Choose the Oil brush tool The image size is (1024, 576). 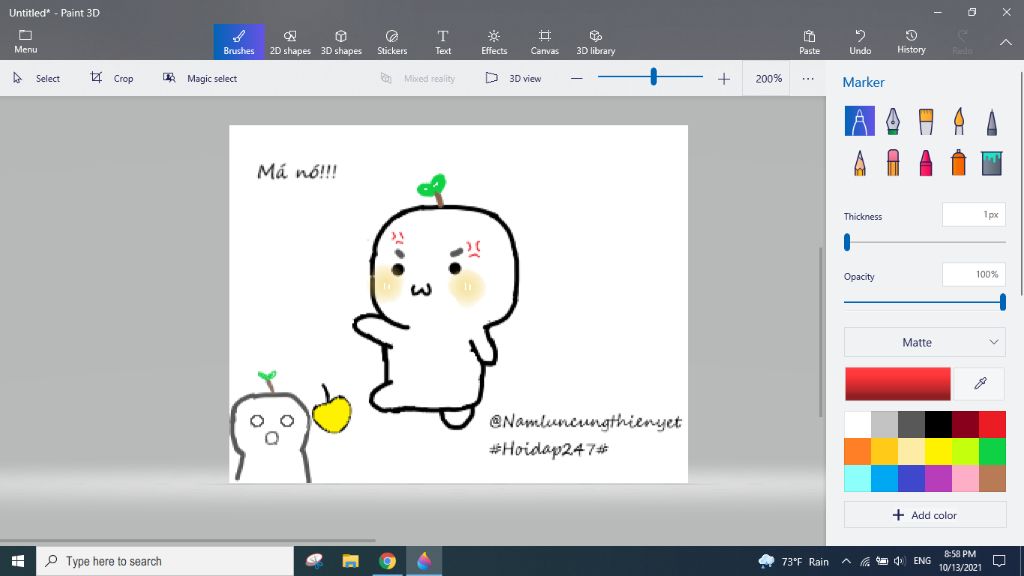925,122
